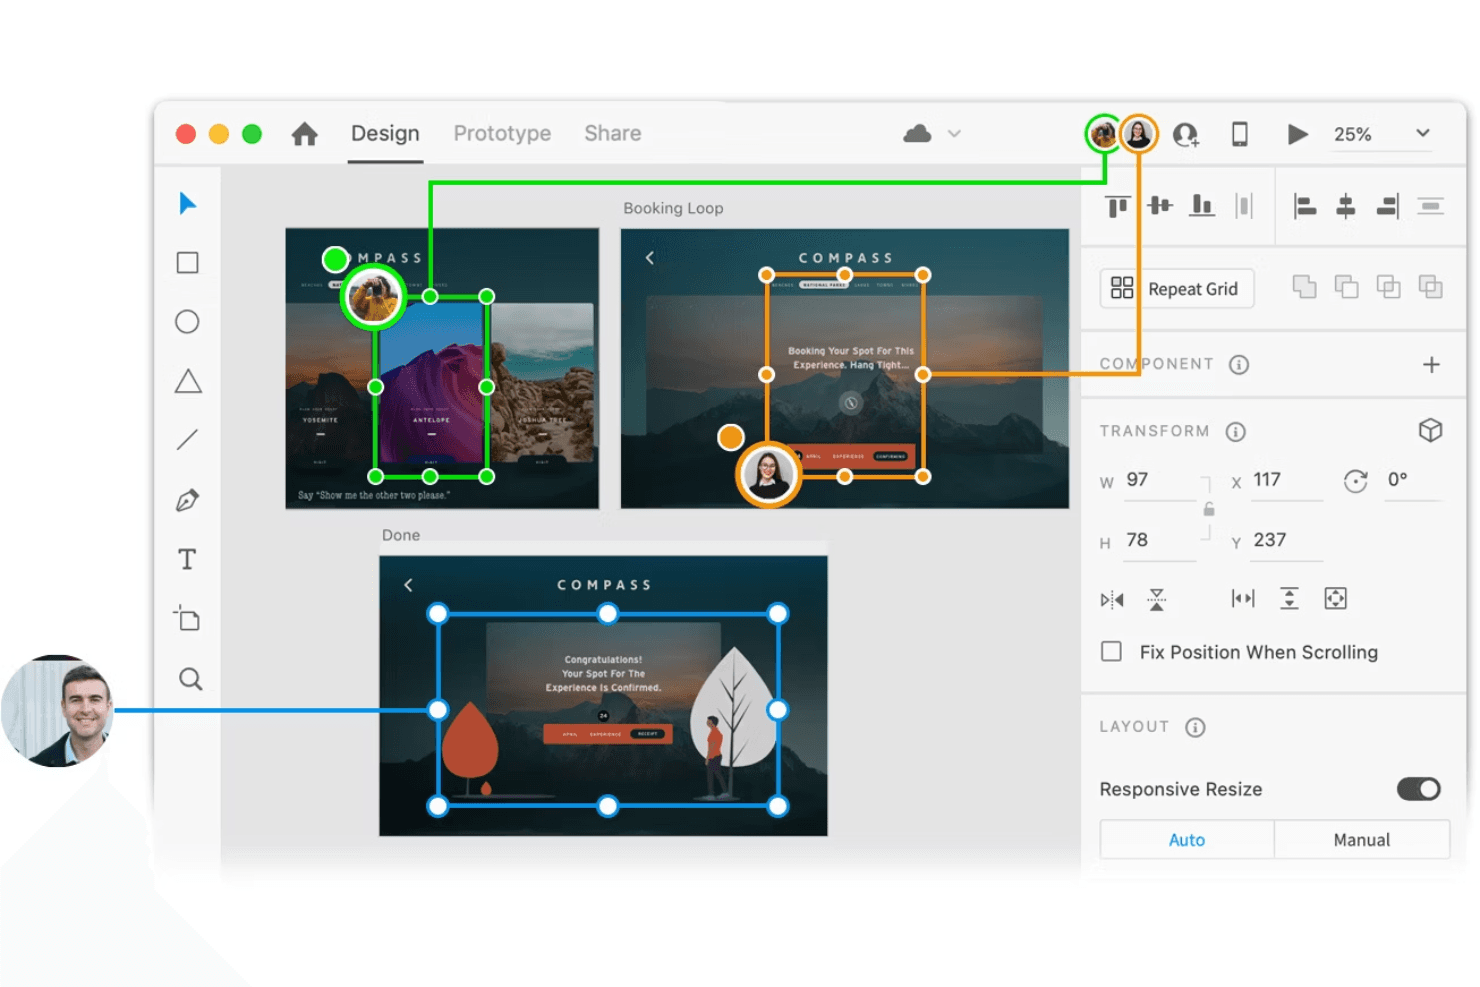Click the fix-size constraint icon
The width and height of the screenshot is (1480, 987).
pyautogui.click(x=1335, y=599)
